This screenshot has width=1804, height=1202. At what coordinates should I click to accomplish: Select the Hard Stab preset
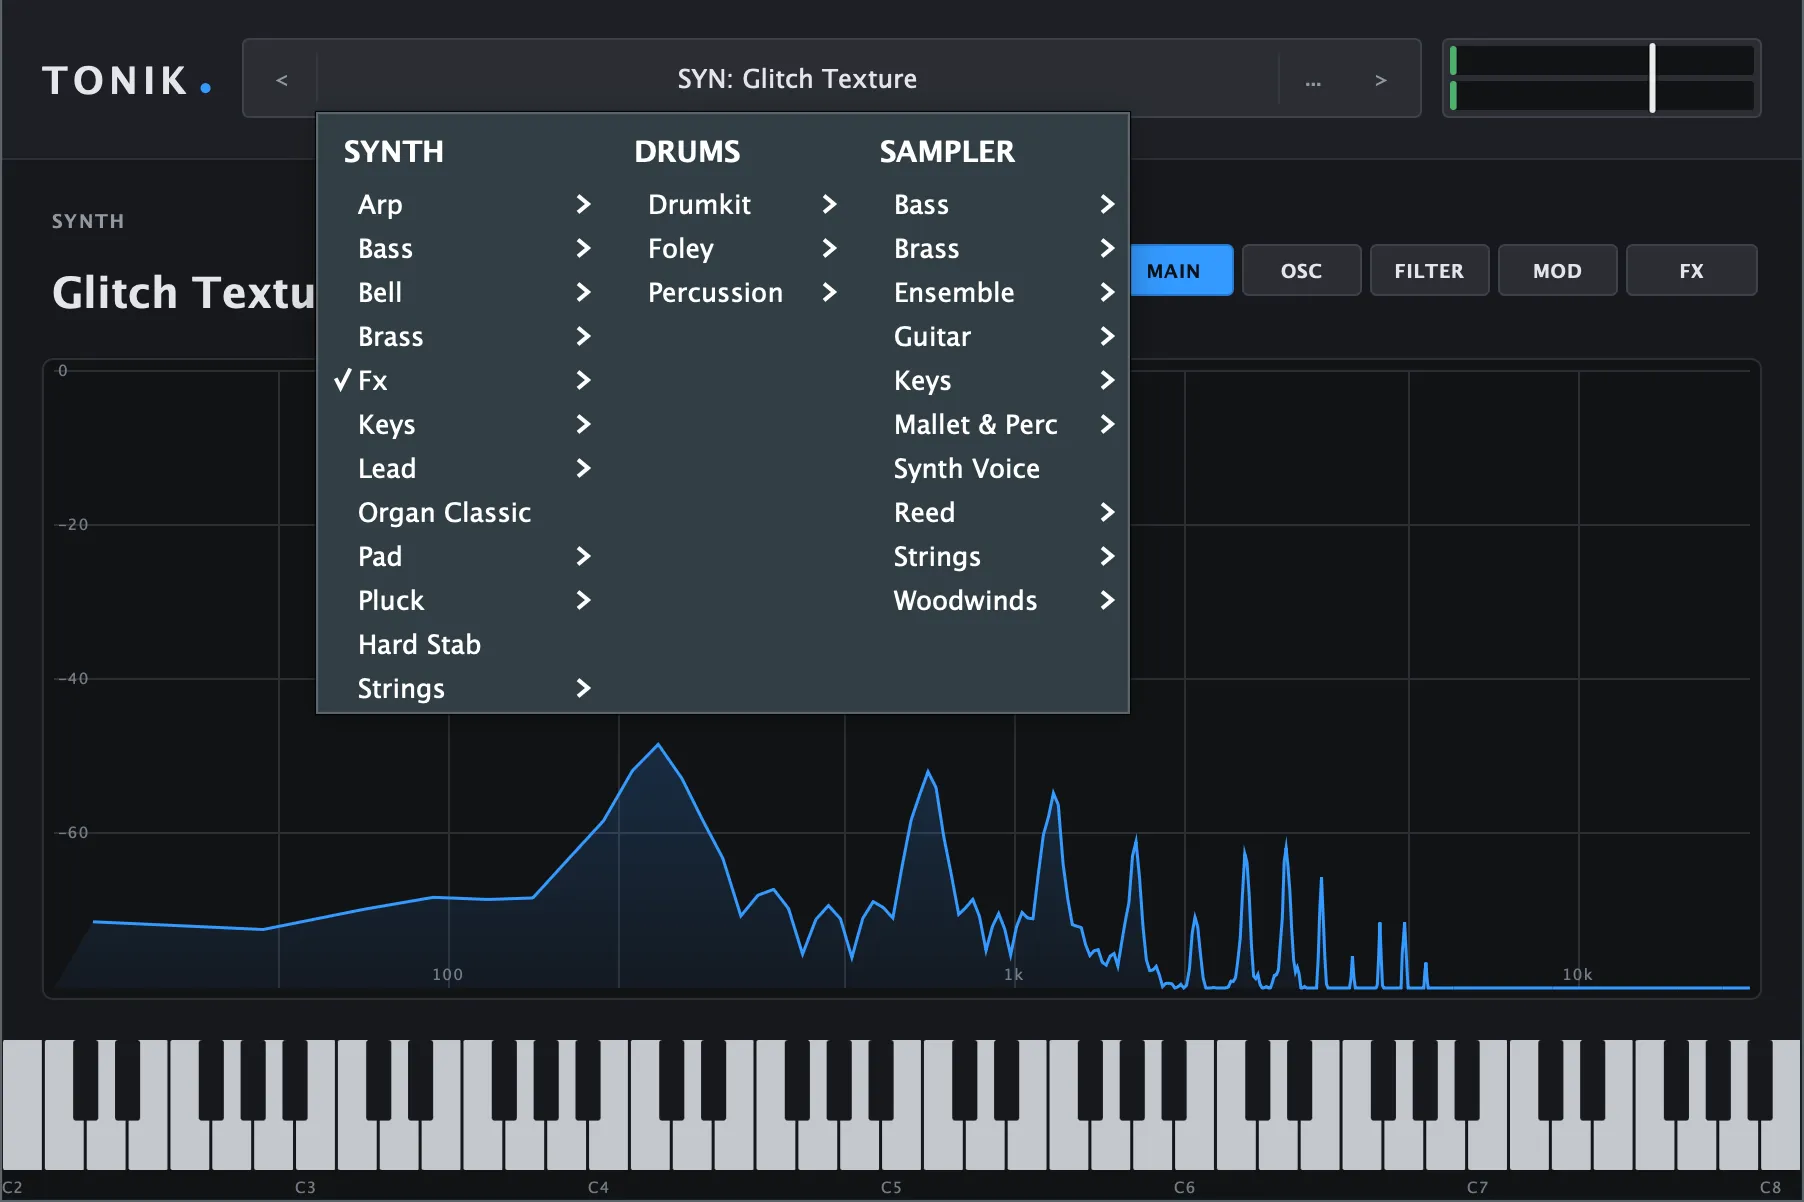419,644
